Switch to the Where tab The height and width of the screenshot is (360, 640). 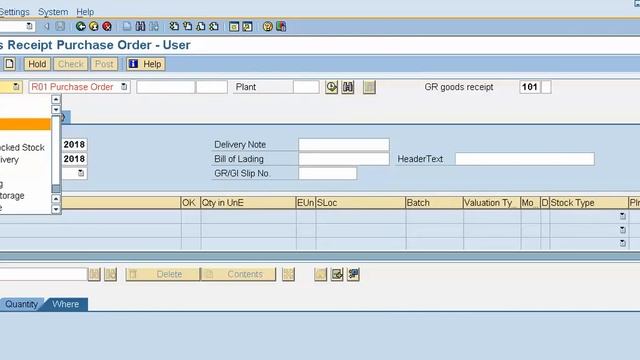[x=66, y=304]
